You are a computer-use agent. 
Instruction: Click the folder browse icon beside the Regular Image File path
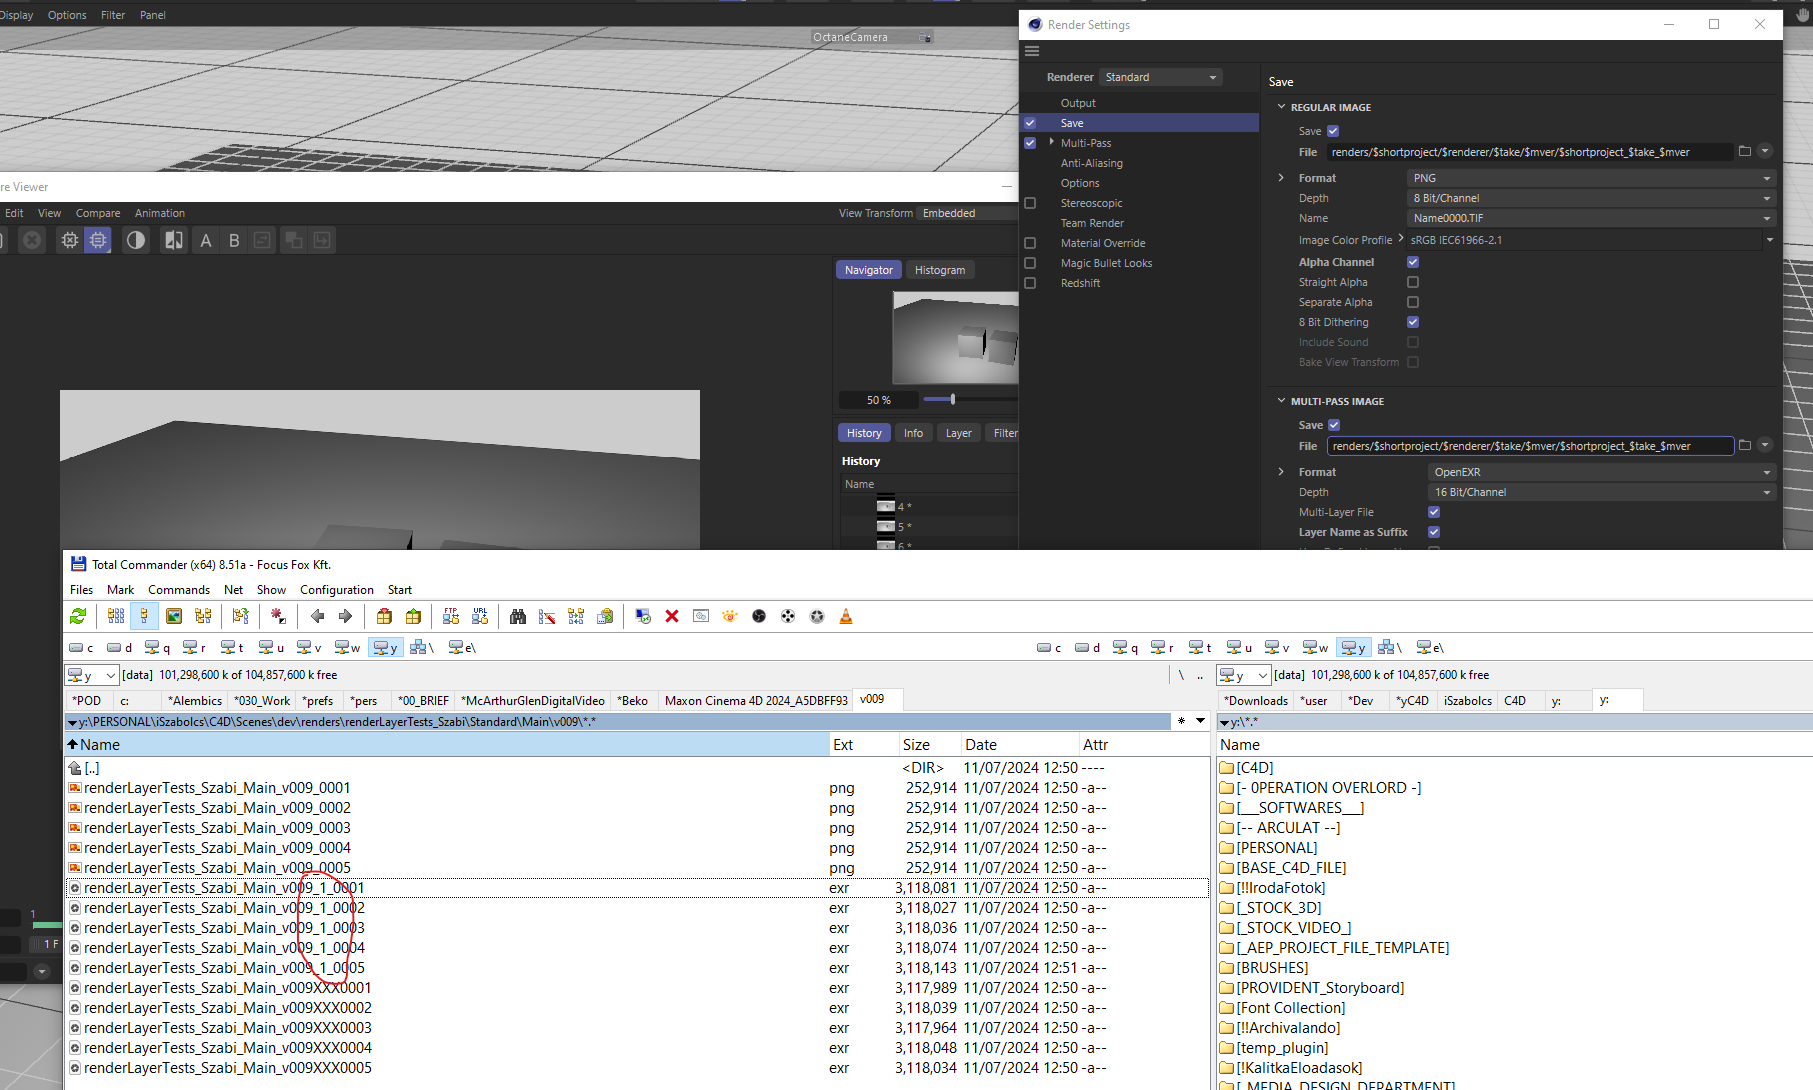1745,151
